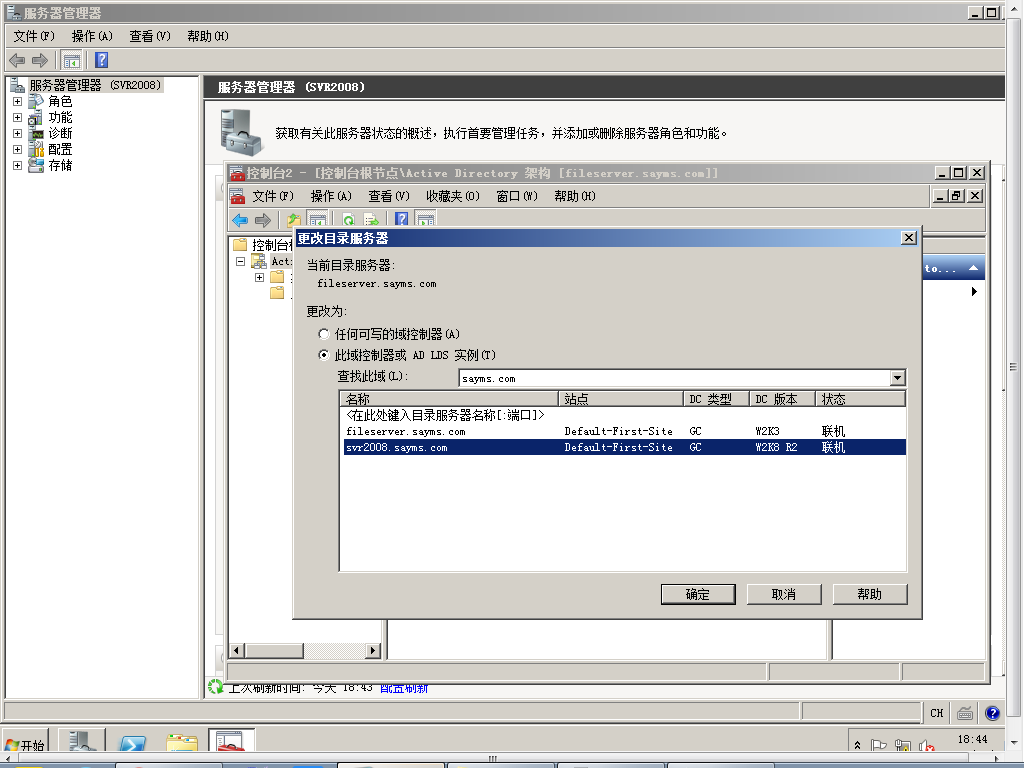Viewport: 1024px width, 768px height.
Task: Select 'Any writable domain controller' radio option
Action: pyautogui.click(x=323, y=334)
